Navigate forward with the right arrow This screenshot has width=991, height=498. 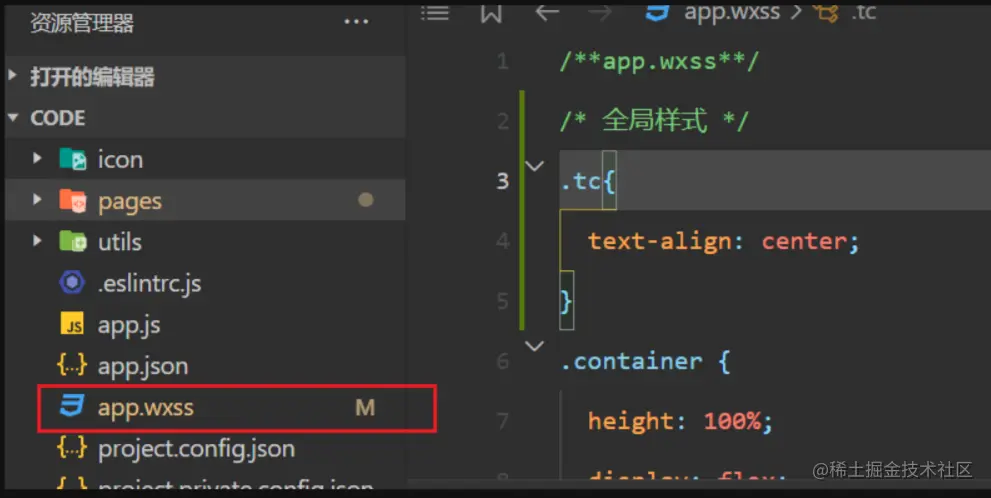pyautogui.click(x=600, y=12)
